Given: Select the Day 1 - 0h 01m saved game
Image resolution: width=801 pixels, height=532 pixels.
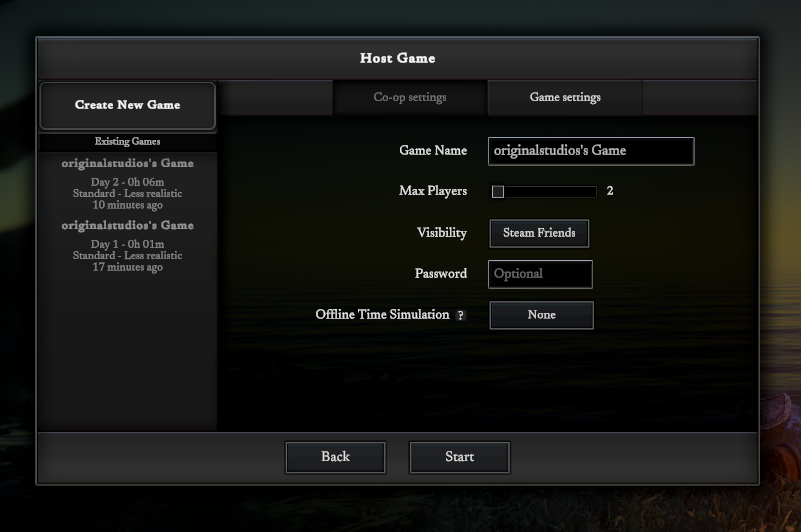Looking at the screenshot, I should (127, 246).
